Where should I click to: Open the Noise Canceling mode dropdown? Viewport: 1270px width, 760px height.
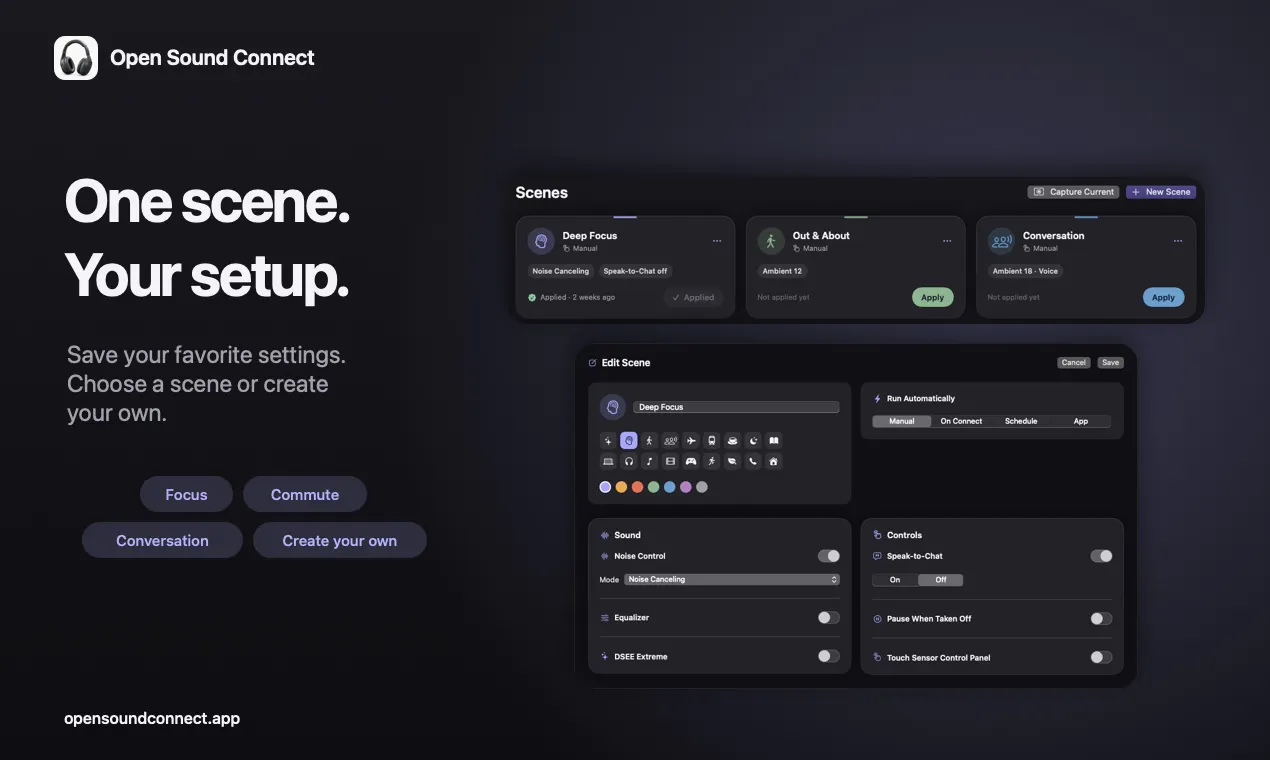click(732, 579)
